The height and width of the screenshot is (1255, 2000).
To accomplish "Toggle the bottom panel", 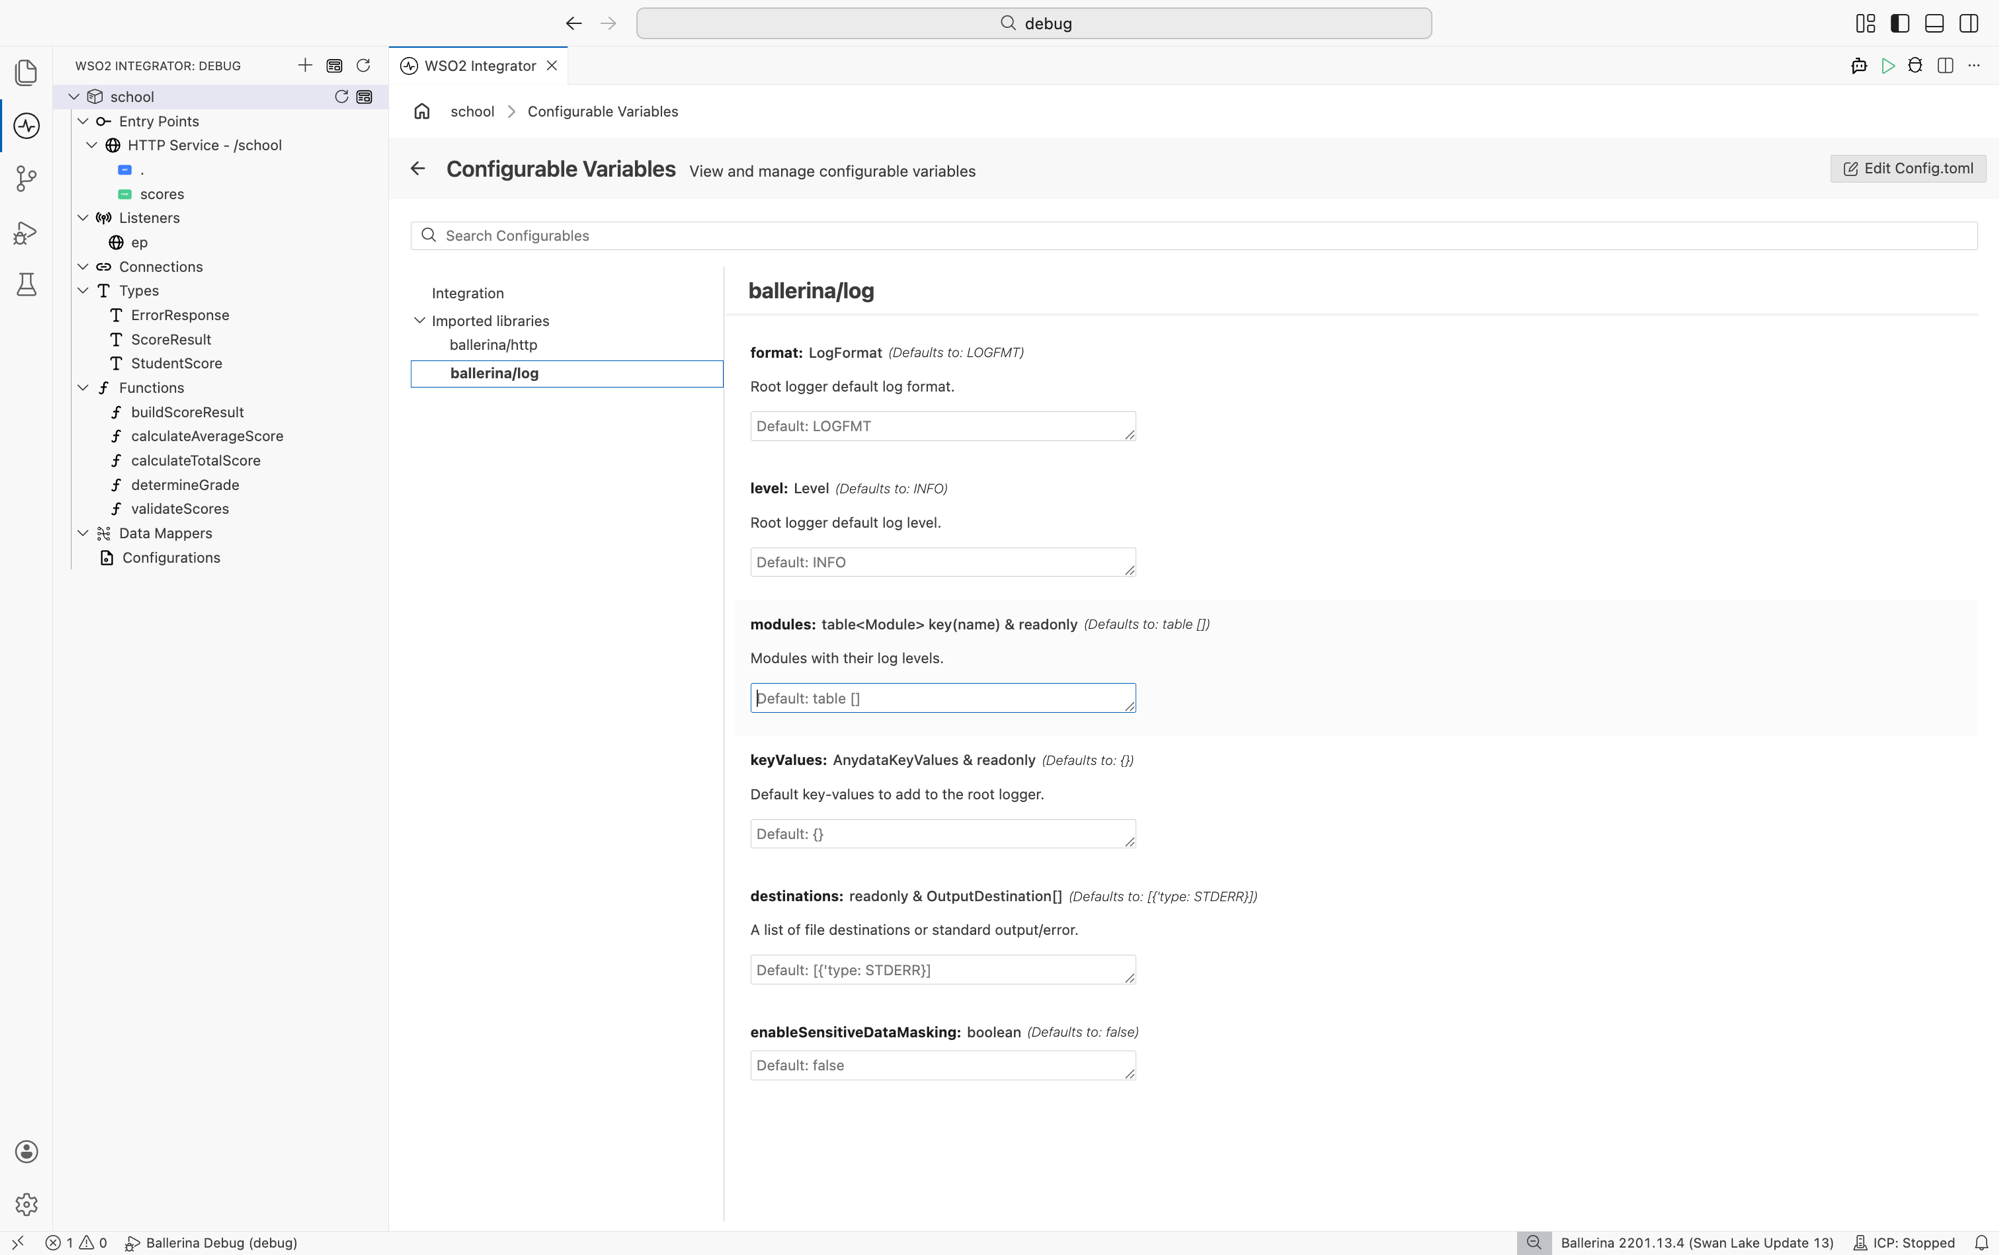I will click(1934, 23).
